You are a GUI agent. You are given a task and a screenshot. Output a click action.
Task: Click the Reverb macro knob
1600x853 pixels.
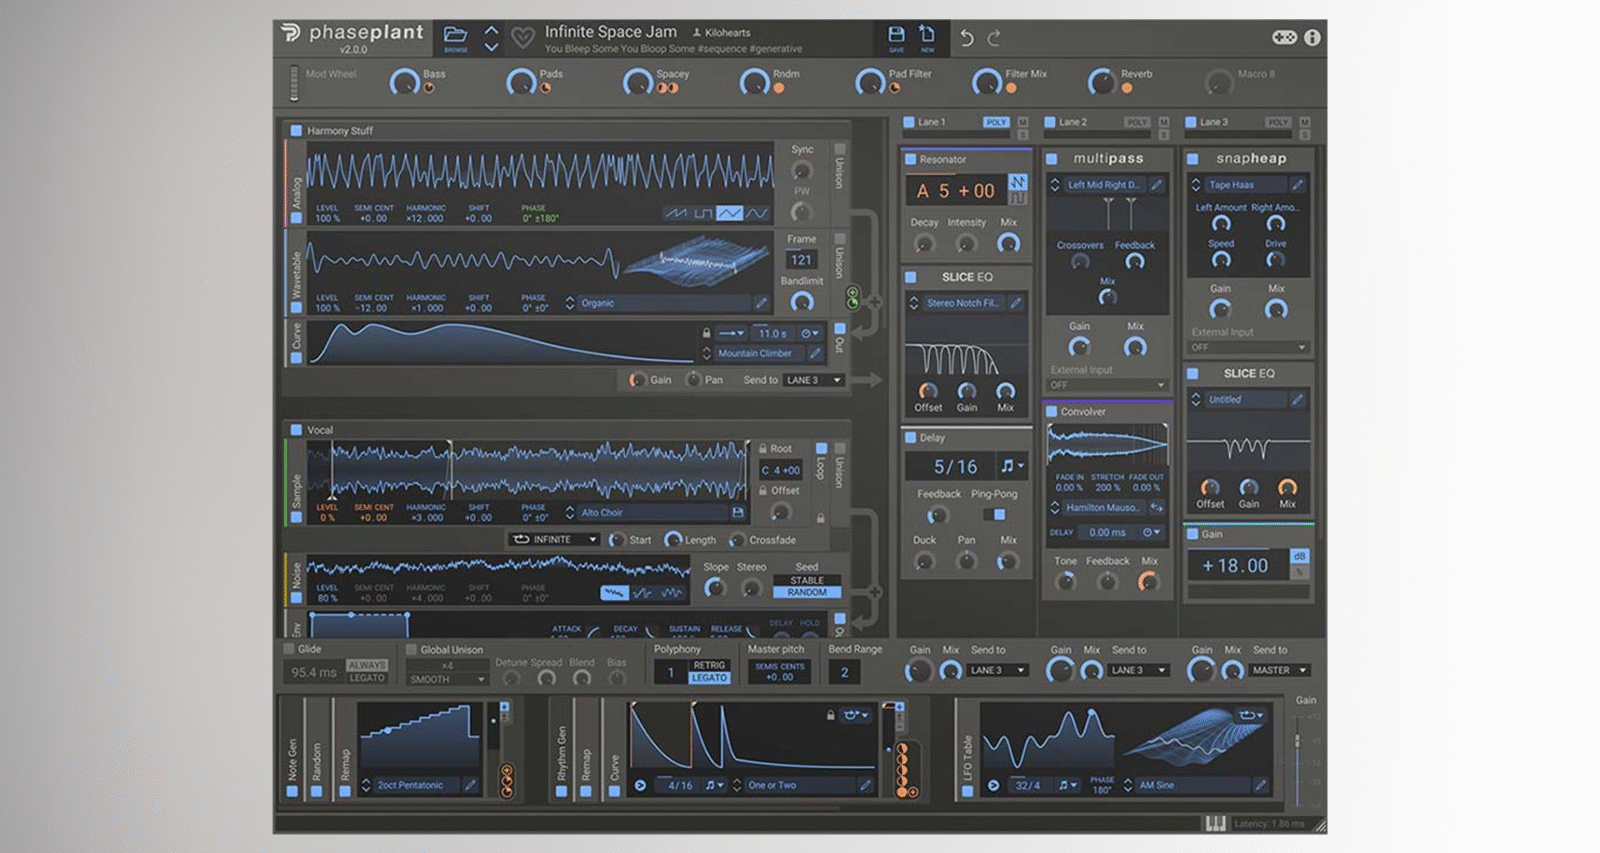coord(1102,82)
